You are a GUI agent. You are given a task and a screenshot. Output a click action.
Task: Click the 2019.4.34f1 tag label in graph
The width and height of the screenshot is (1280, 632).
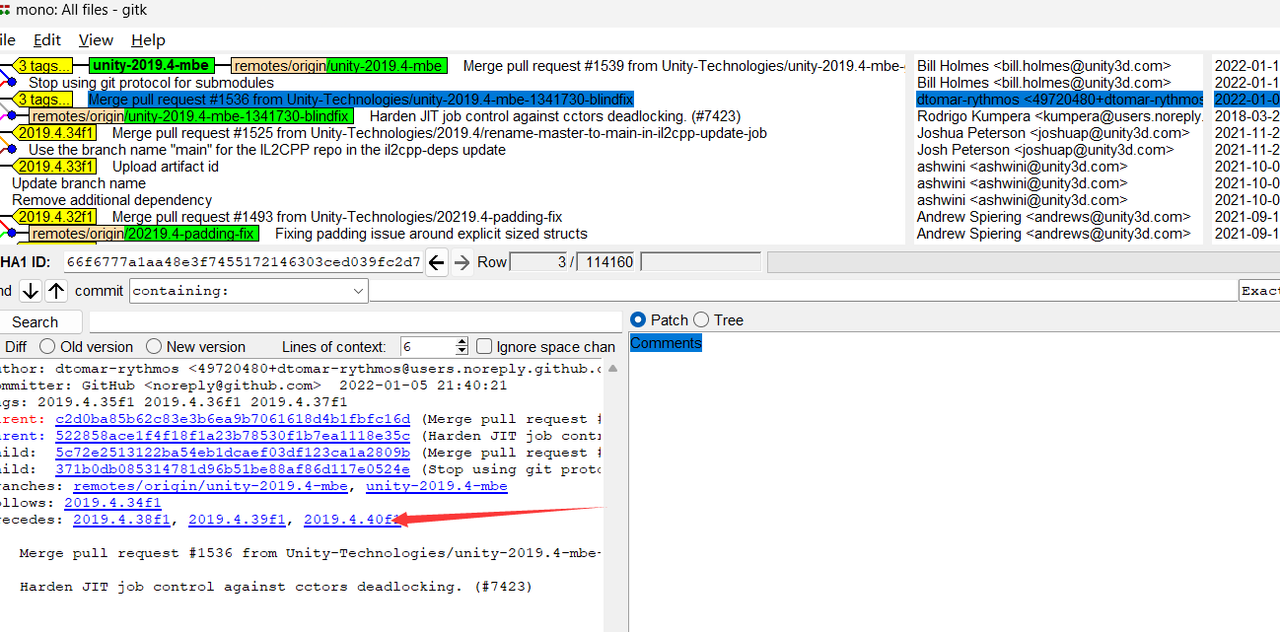[56, 133]
